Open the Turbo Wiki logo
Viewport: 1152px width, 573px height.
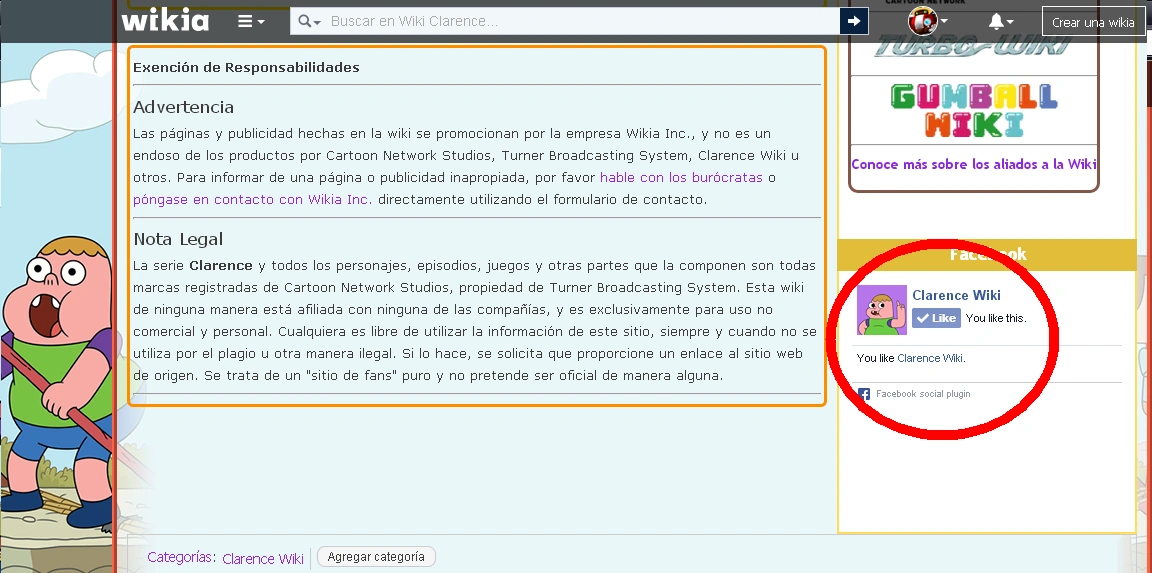click(973, 46)
